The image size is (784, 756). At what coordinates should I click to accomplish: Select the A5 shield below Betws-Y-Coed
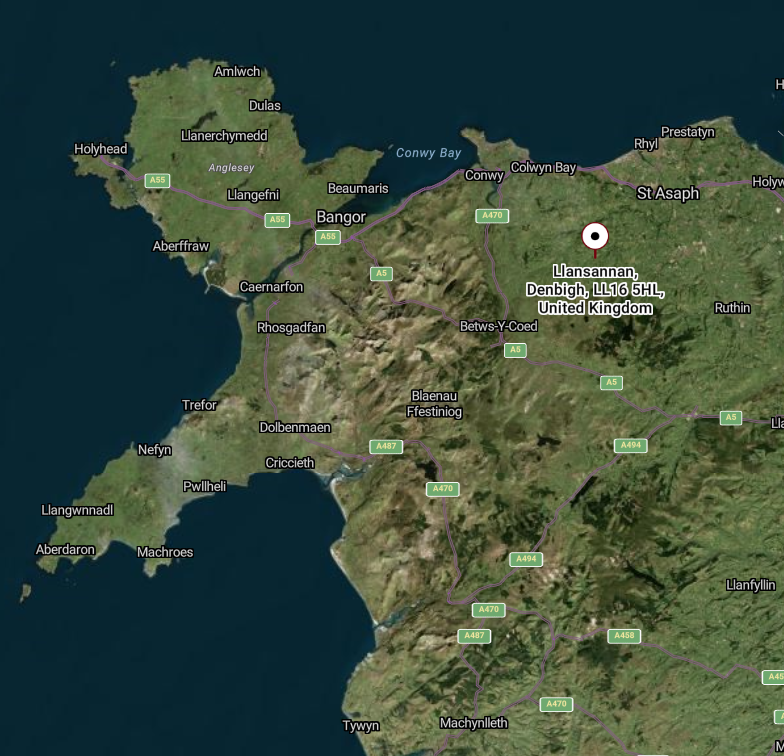click(x=514, y=350)
